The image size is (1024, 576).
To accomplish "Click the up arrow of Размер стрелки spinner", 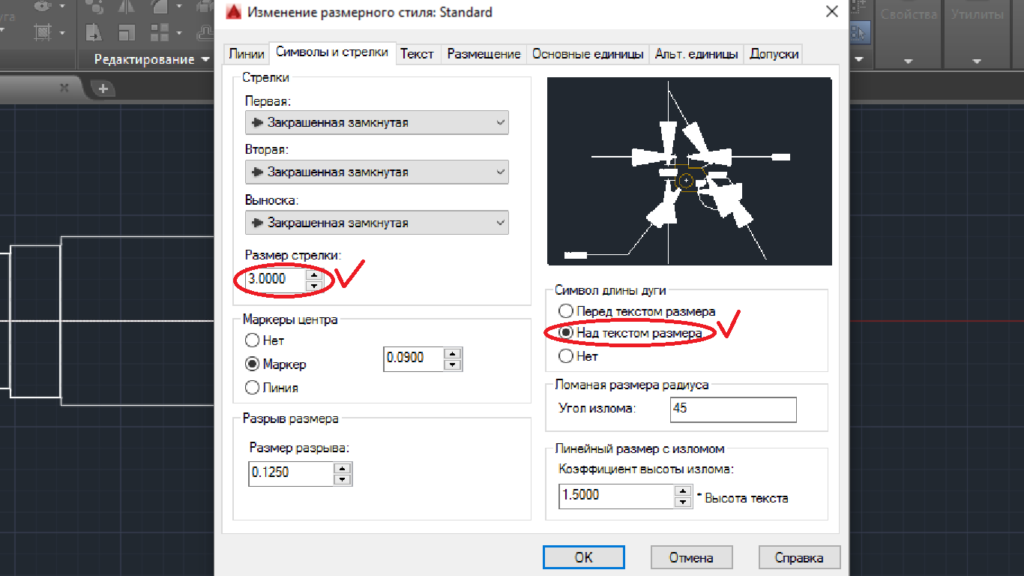I will pos(314,273).
